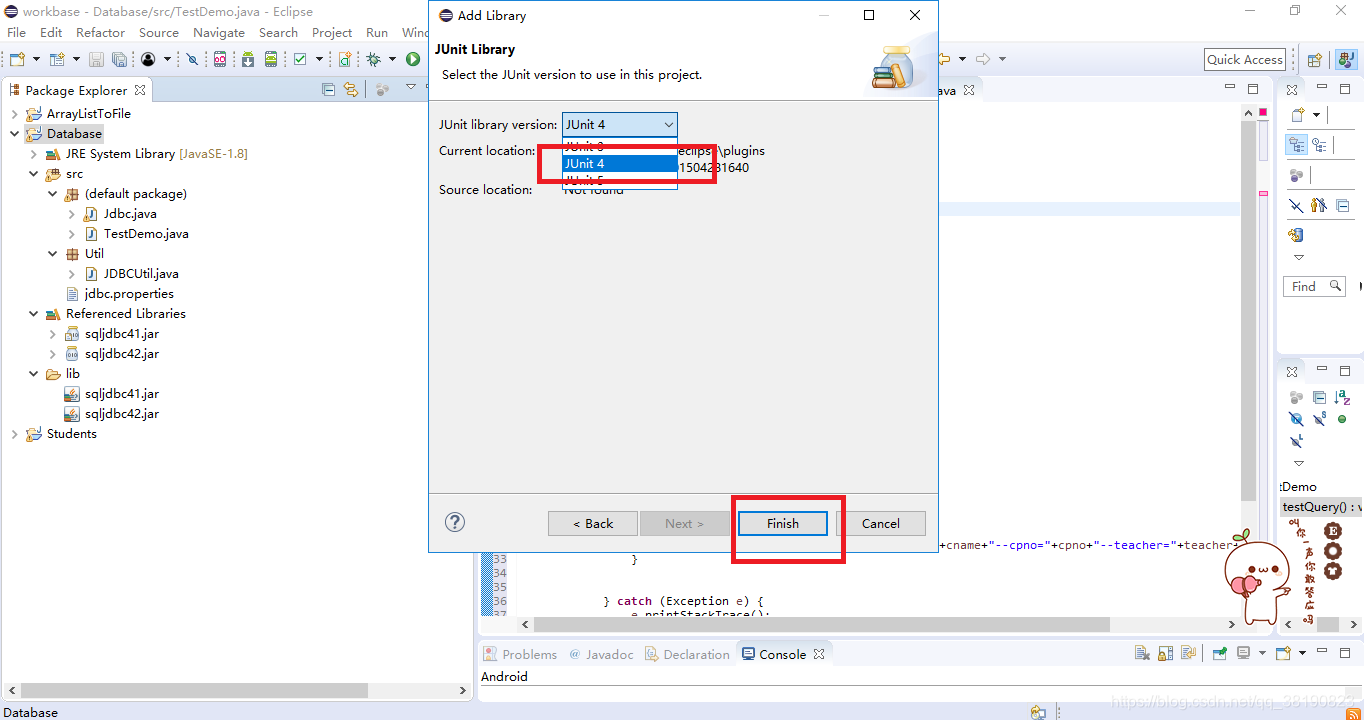Collapse the Database project node
This screenshot has height=720, width=1364.
pos(14,134)
